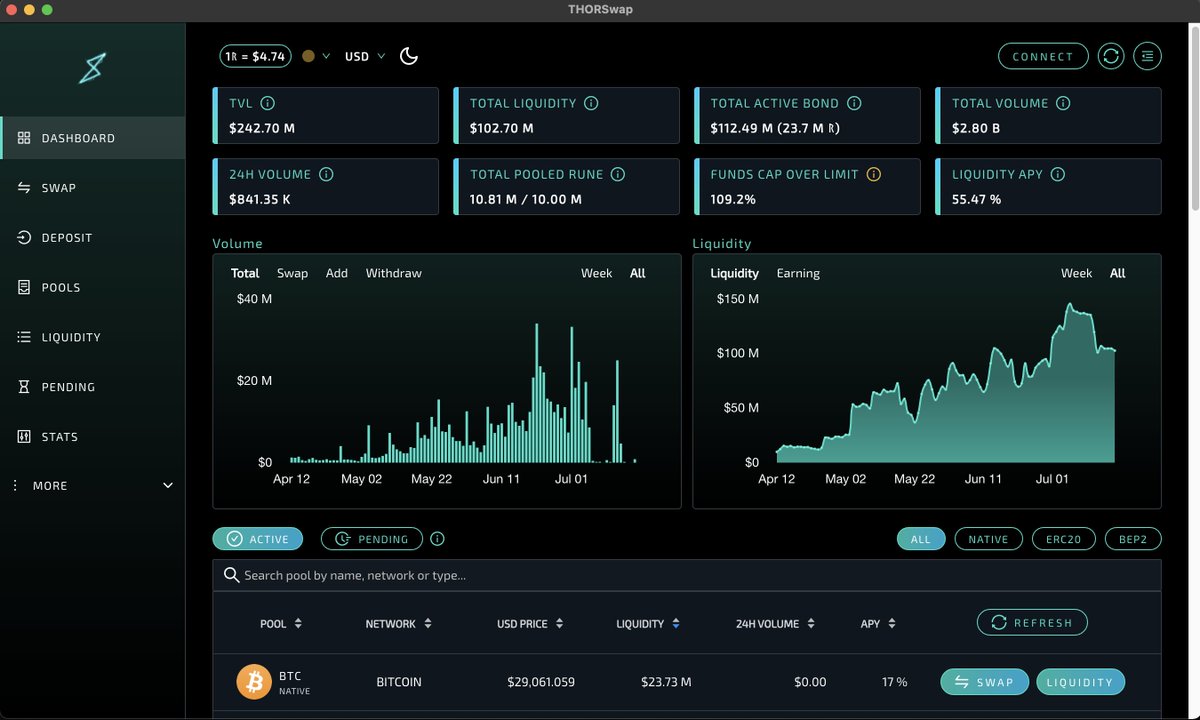Select the Withdraw tab in Volume chart
The width and height of the screenshot is (1200, 720).
[x=394, y=273]
